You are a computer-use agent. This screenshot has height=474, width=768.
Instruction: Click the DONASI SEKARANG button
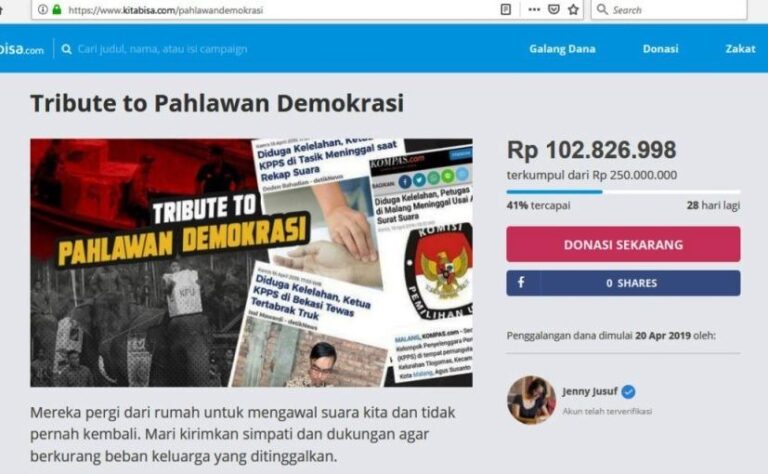pyautogui.click(x=623, y=244)
